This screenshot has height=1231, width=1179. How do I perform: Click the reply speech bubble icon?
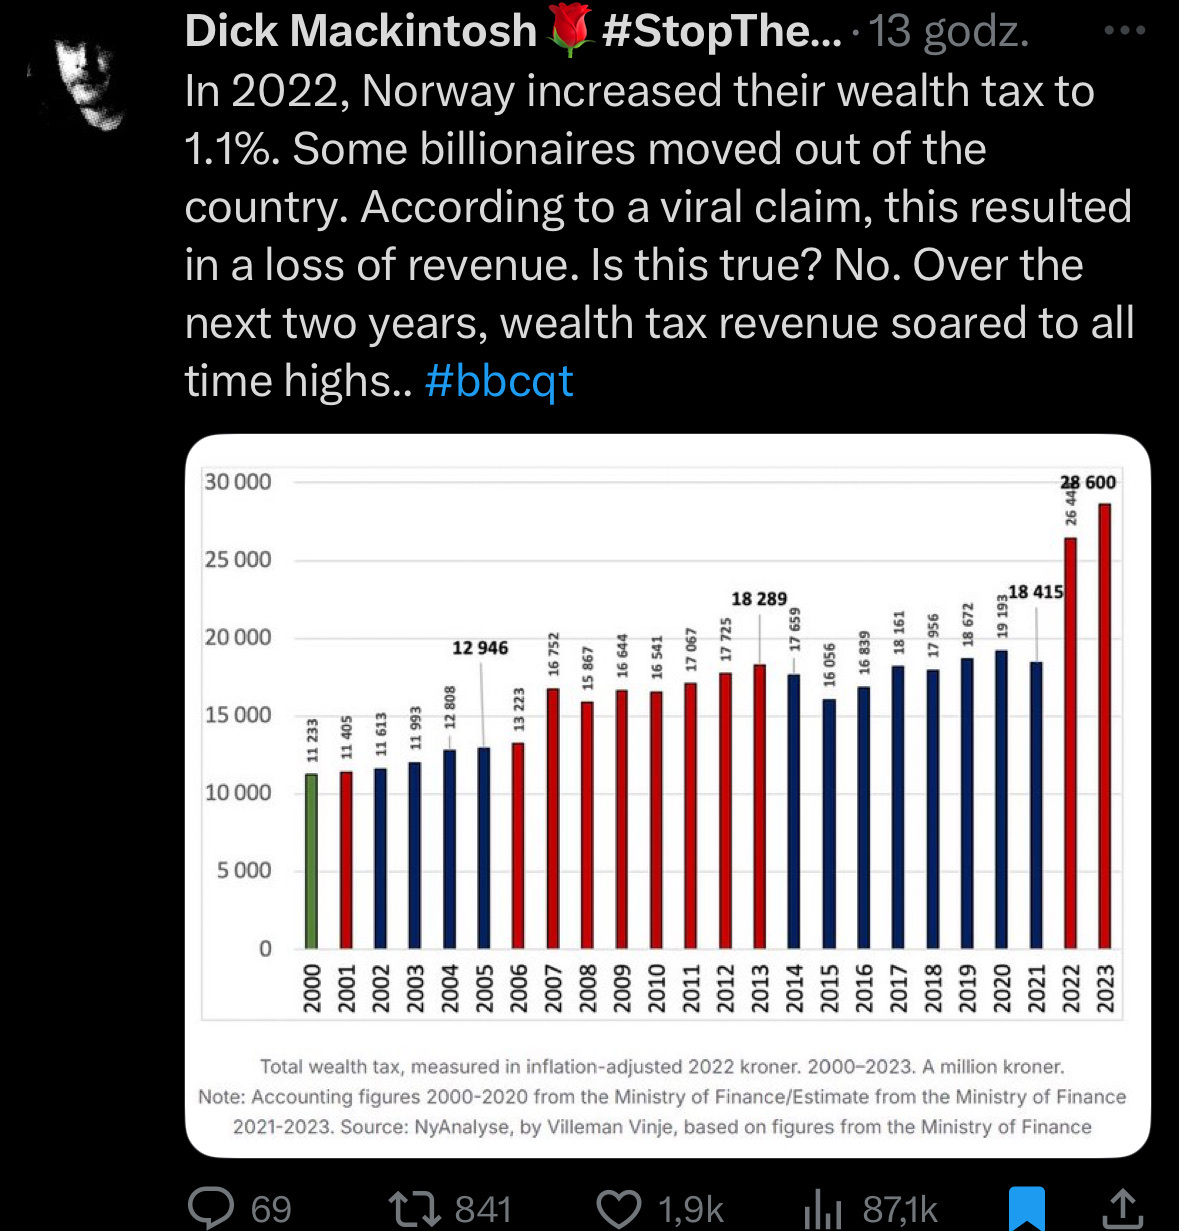(x=211, y=1207)
